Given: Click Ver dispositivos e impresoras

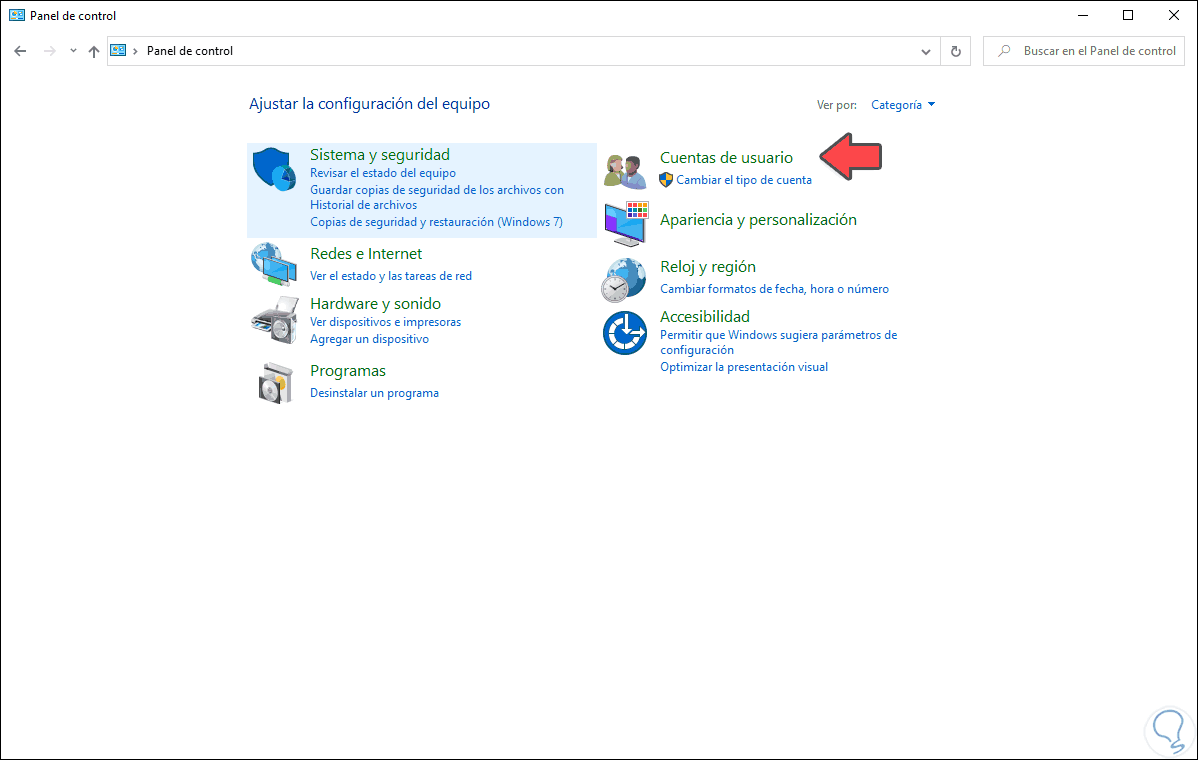Looking at the screenshot, I should pyautogui.click(x=386, y=322).
